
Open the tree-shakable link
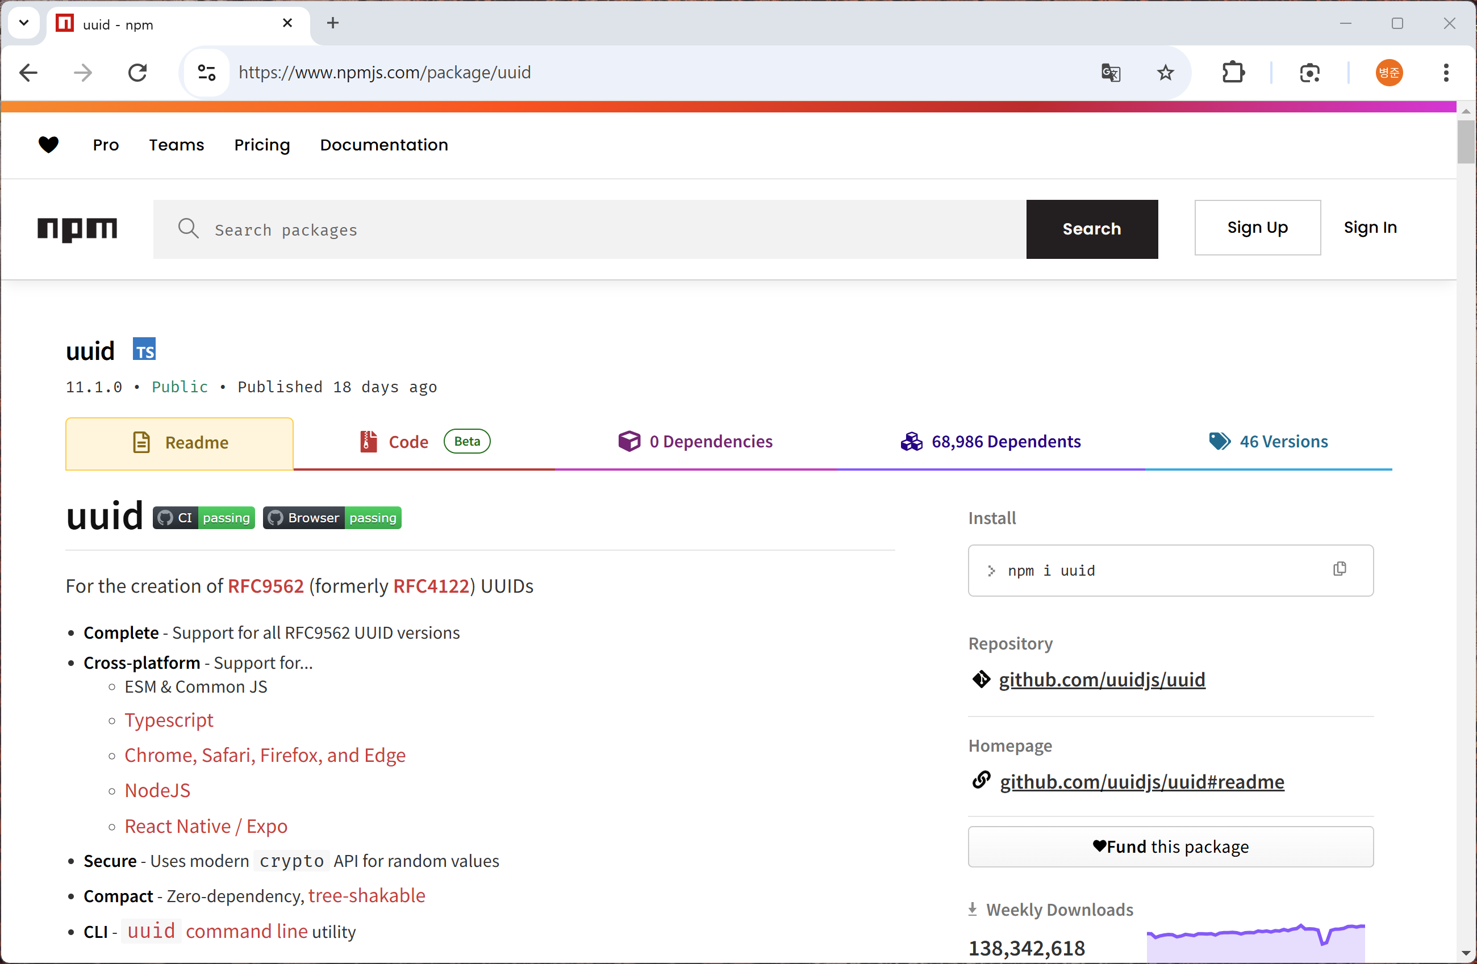(x=367, y=896)
